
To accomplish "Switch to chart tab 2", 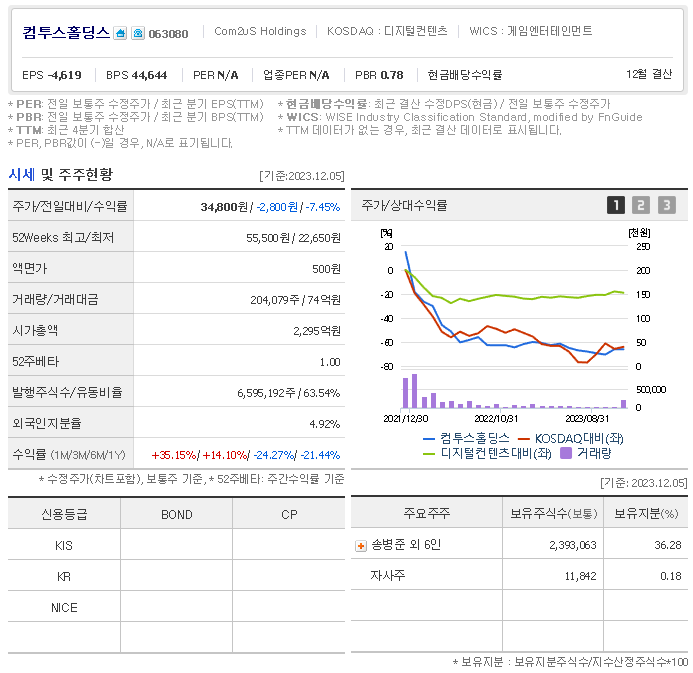I will [x=641, y=205].
